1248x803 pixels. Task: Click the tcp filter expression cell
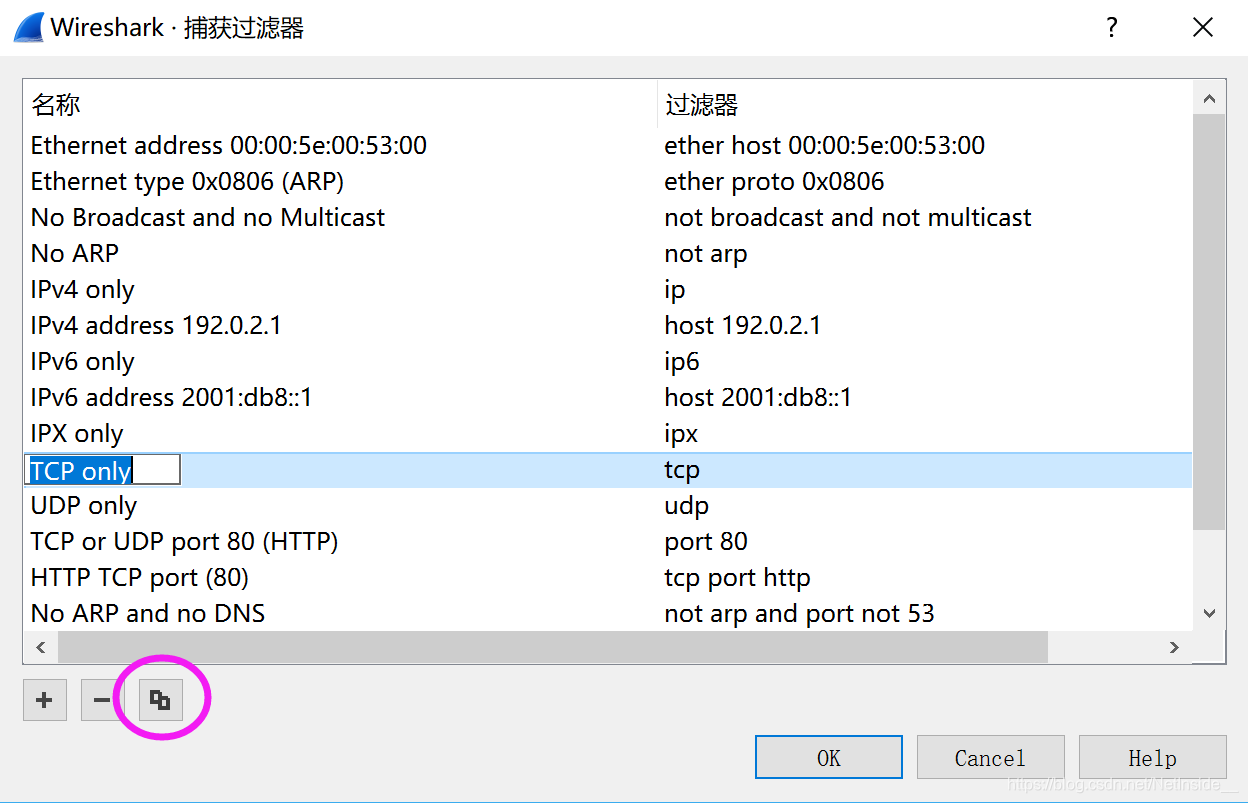pos(682,470)
